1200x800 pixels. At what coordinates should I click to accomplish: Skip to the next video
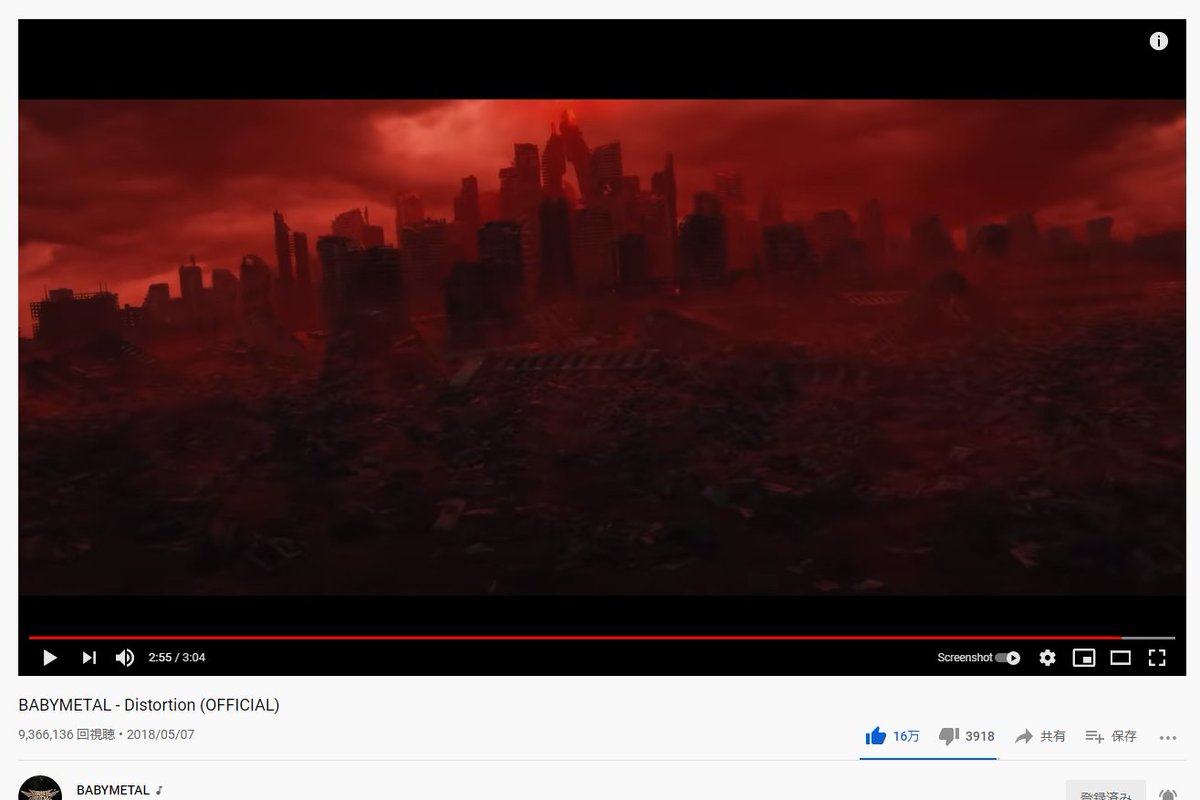click(x=89, y=657)
